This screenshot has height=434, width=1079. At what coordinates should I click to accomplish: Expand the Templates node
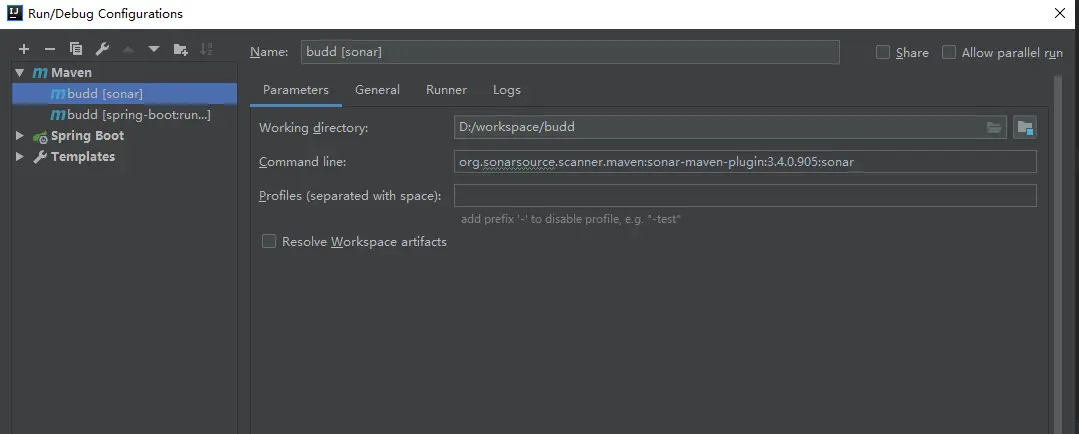point(20,157)
